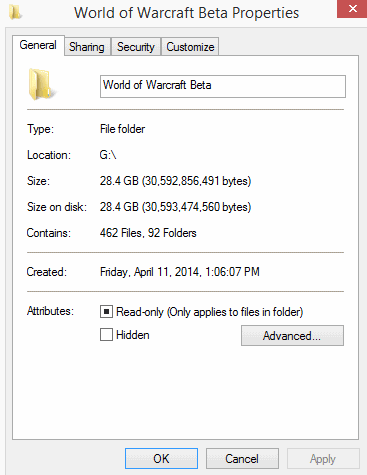Screen dimensions: 367x475
Task: Click the 'Created:' label
Action: [47, 272]
